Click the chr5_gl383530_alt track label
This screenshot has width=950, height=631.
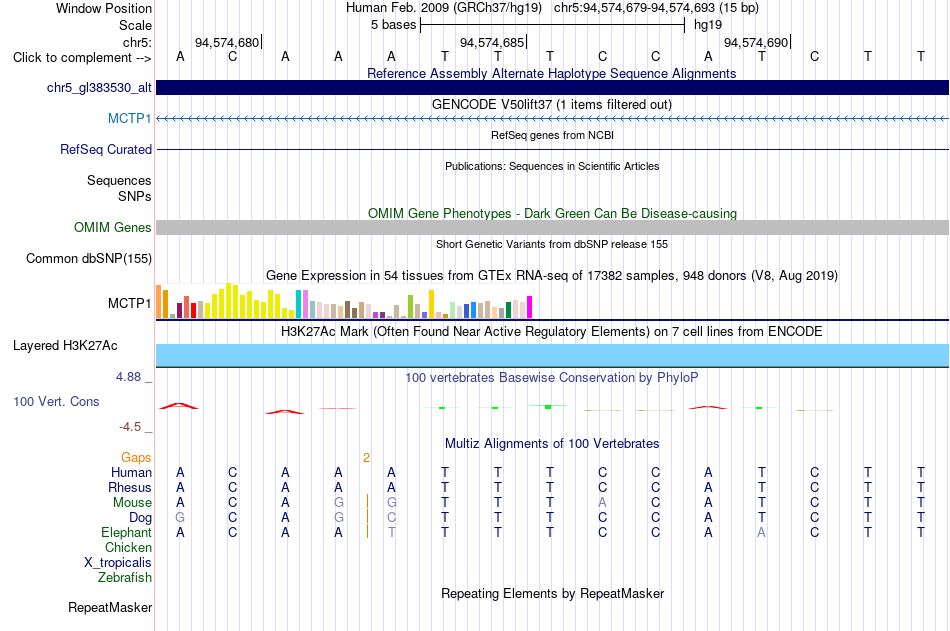[99, 87]
